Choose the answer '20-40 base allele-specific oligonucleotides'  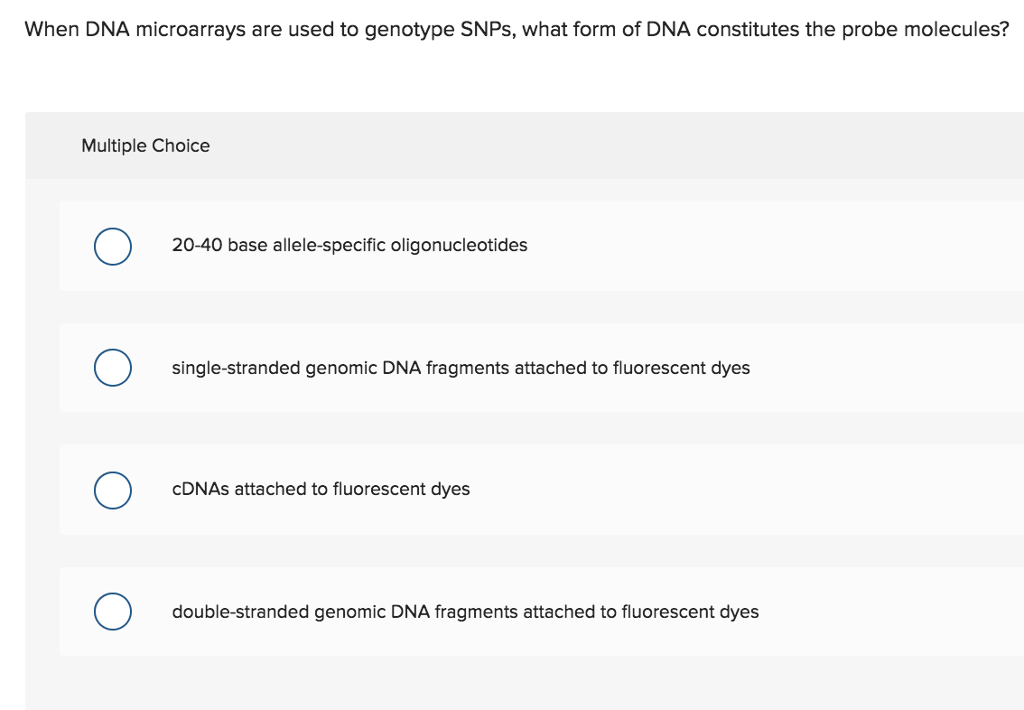(350, 245)
